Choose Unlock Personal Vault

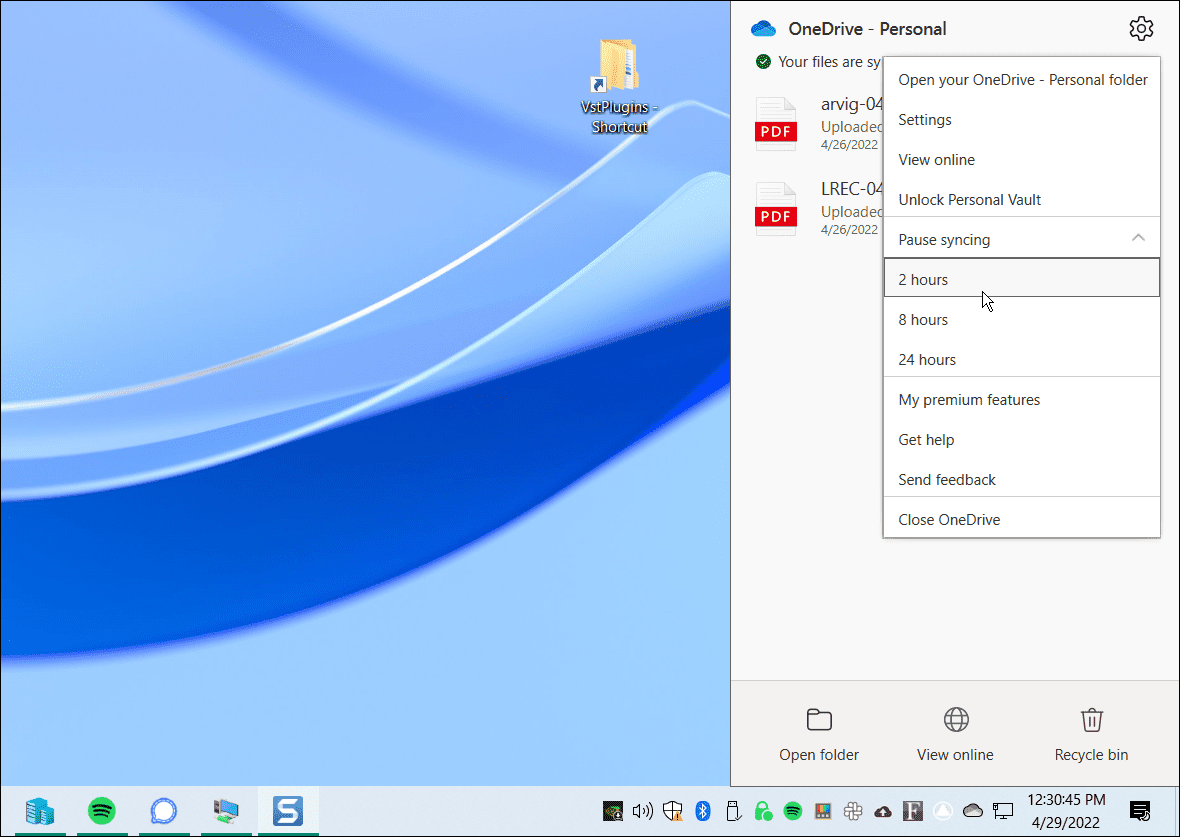pos(1022,199)
